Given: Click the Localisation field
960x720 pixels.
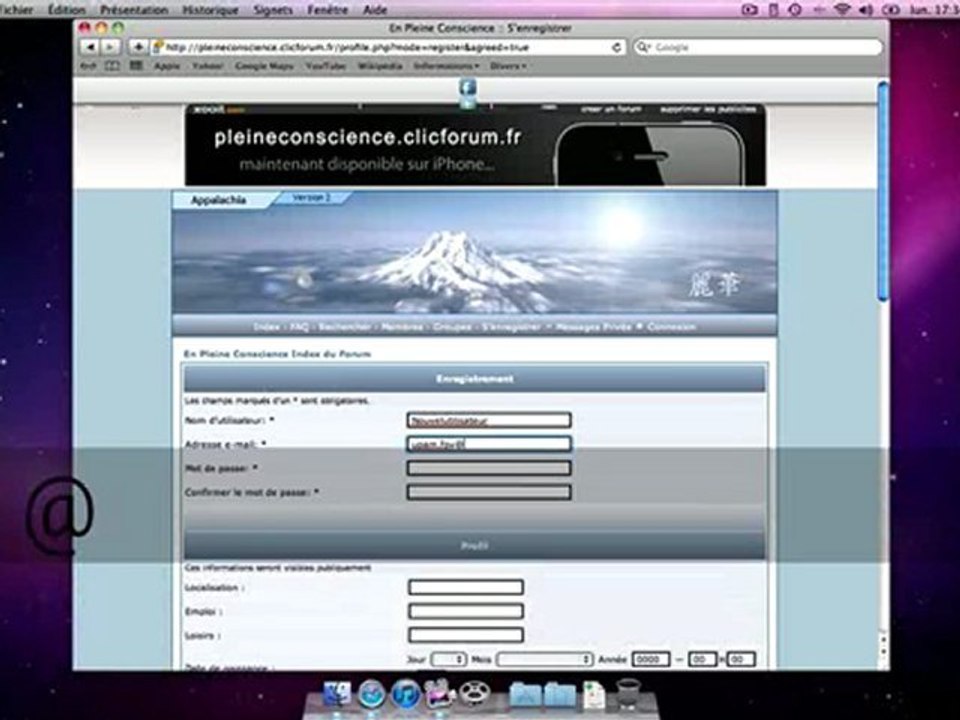Looking at the screenshot, I should click(466, 588).
